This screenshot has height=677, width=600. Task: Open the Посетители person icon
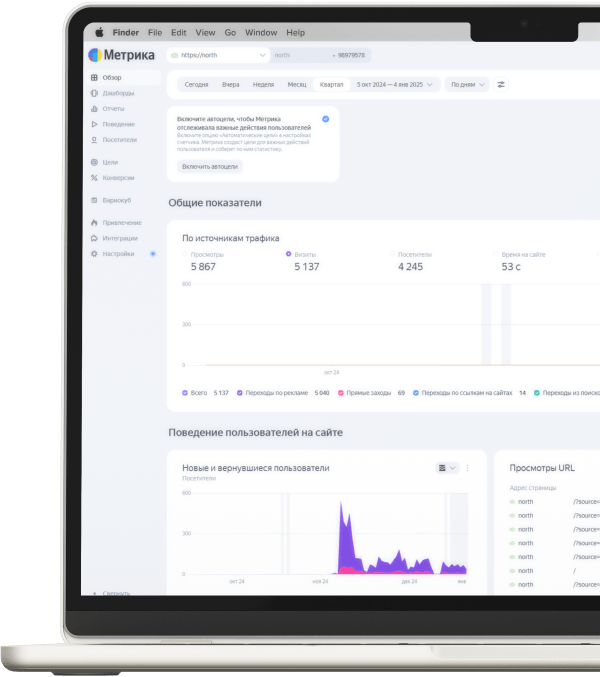pos(94,140)
